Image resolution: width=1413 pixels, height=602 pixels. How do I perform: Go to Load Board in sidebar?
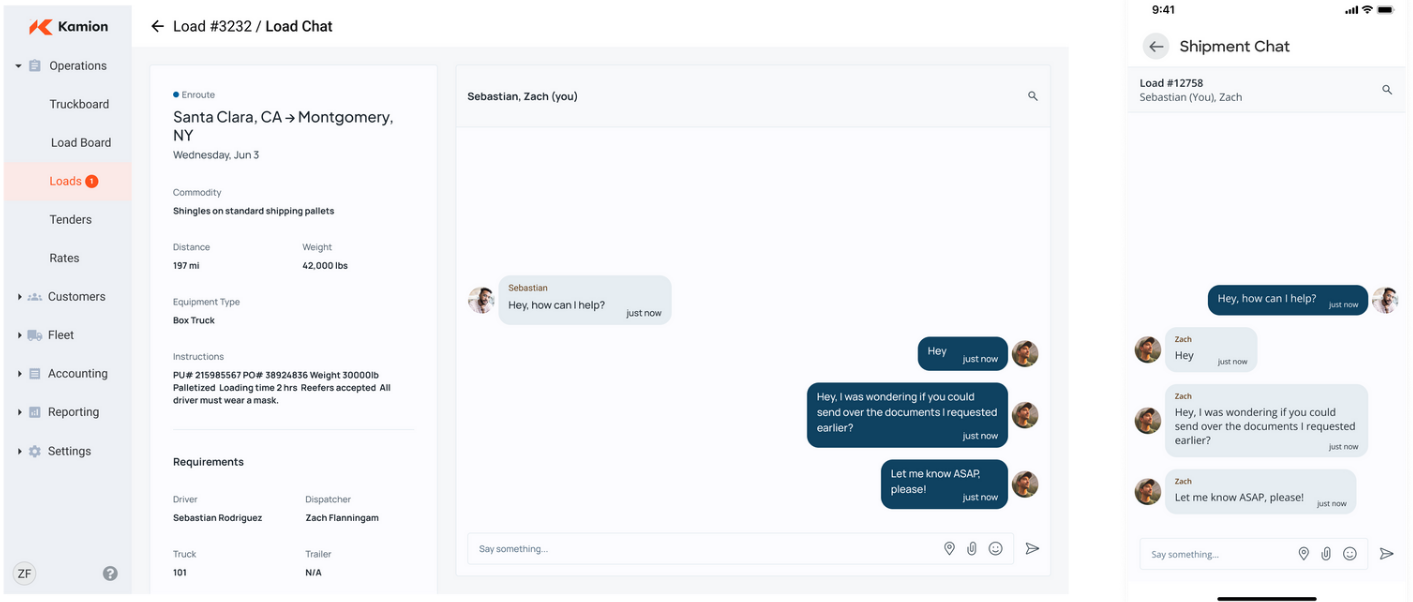81,143
